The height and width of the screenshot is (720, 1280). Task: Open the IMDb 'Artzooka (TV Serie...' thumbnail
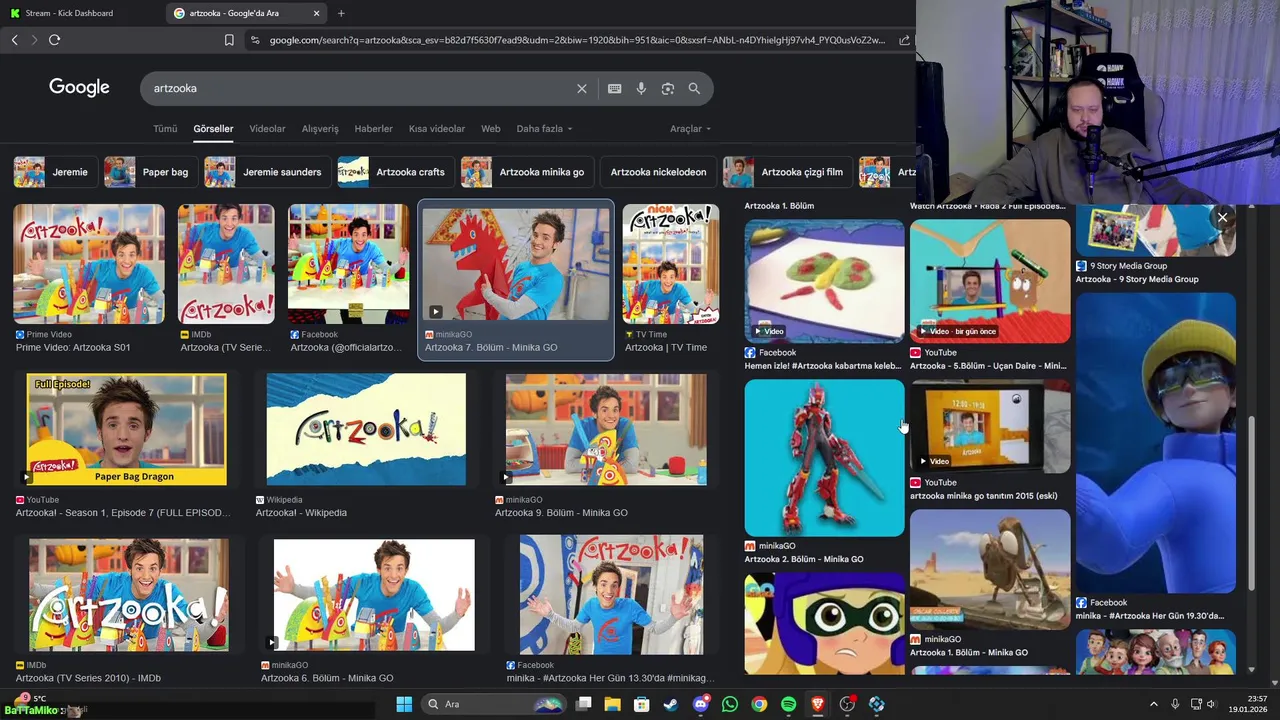(226, 264)
